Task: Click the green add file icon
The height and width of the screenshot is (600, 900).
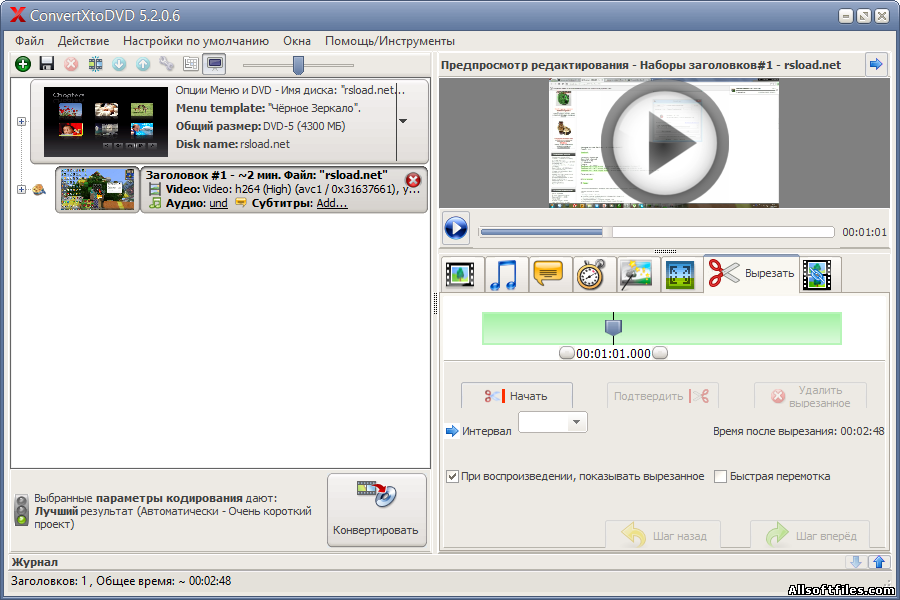Action: click(x=23, y=64)
